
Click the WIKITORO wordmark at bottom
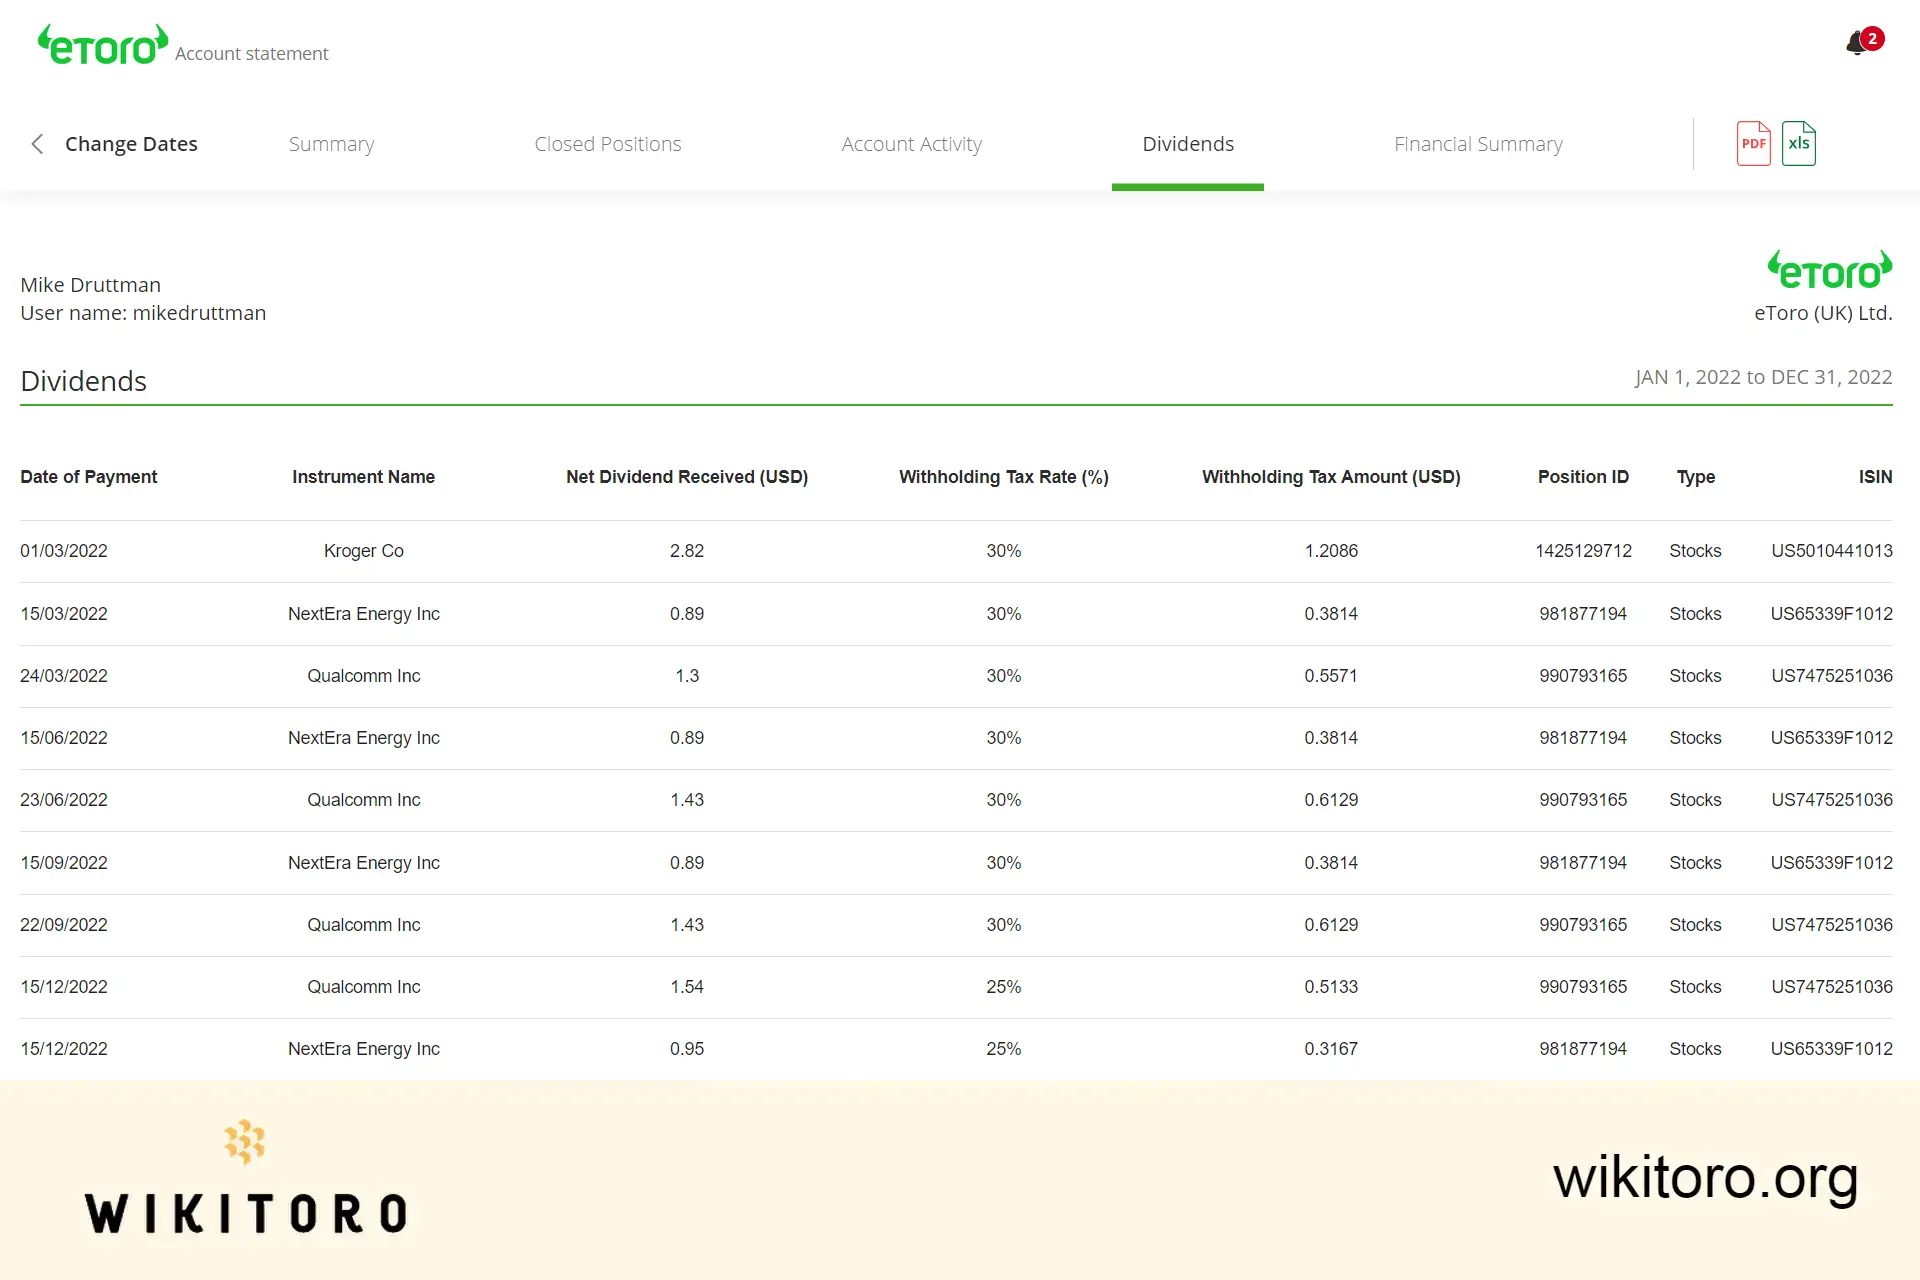click(x=246, y=1213)
